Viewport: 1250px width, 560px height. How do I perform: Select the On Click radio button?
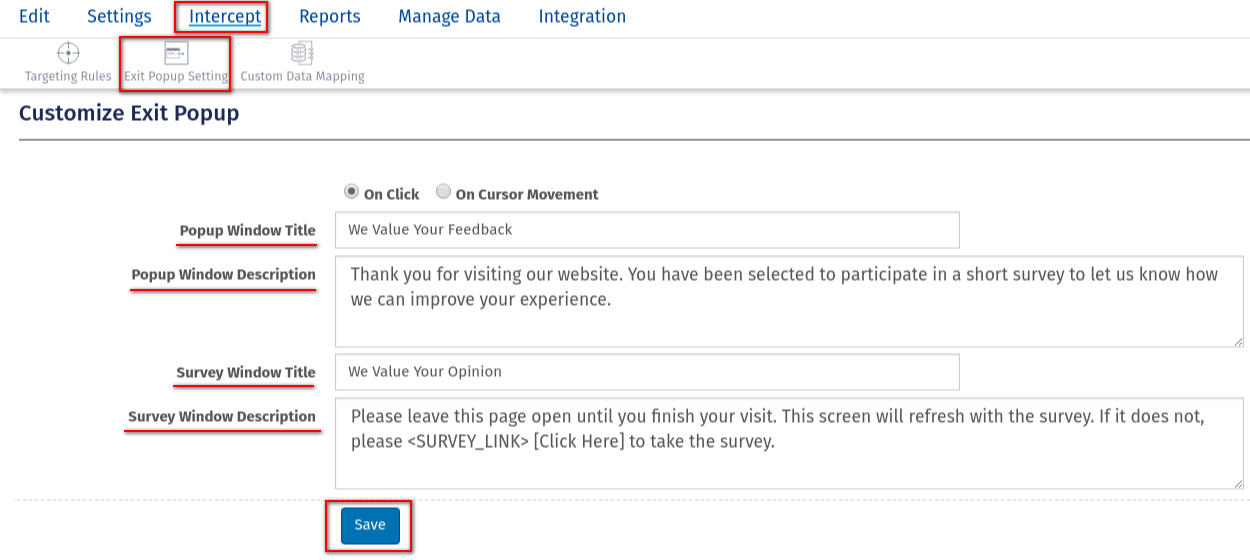(x=351, y=192)
